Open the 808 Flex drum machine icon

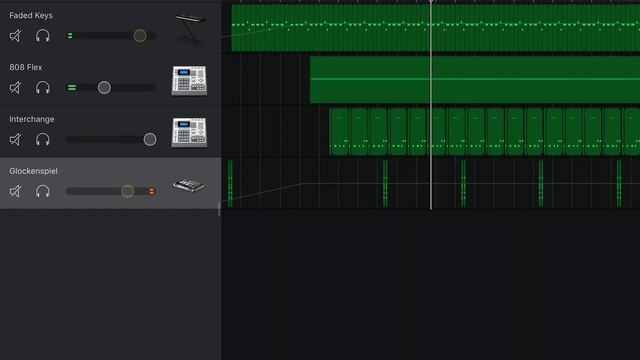[189, 80]
